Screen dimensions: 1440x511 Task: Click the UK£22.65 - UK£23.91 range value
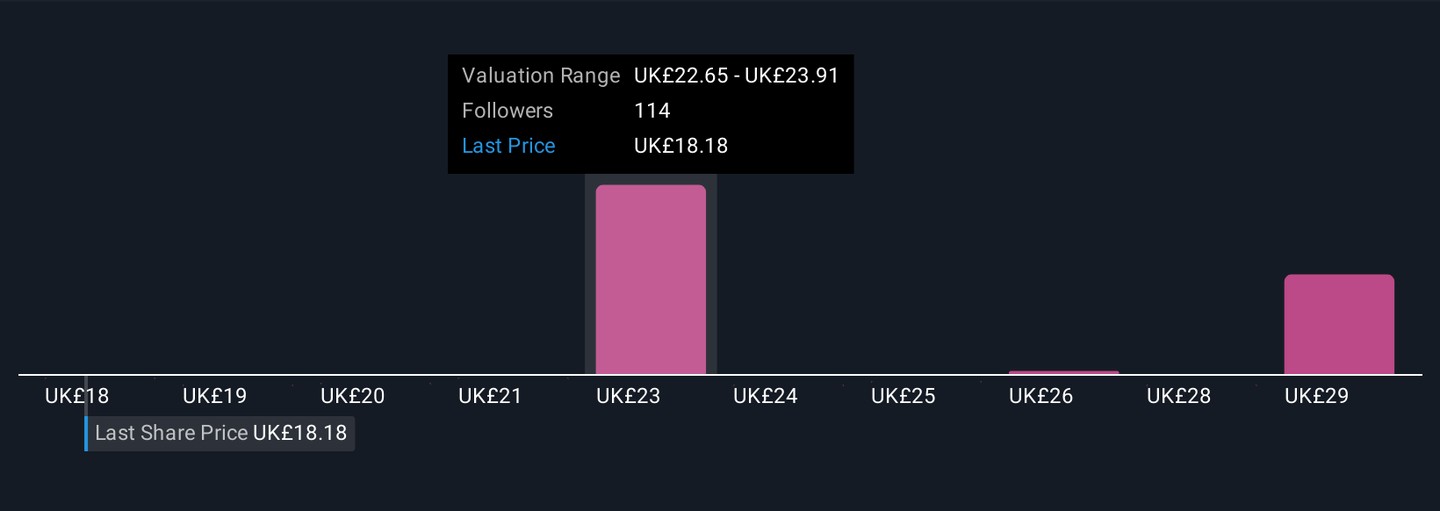tap(736, 76)
